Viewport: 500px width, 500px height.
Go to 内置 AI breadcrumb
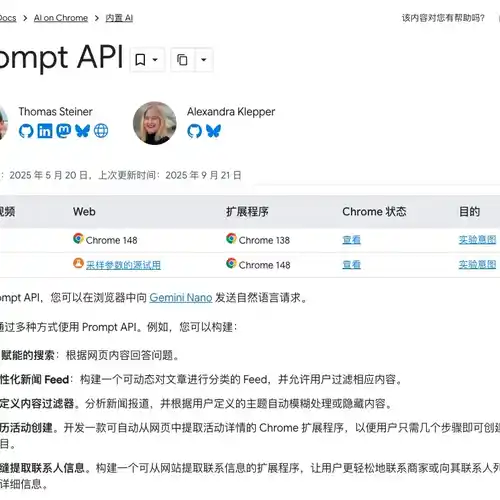click(119, 18)
